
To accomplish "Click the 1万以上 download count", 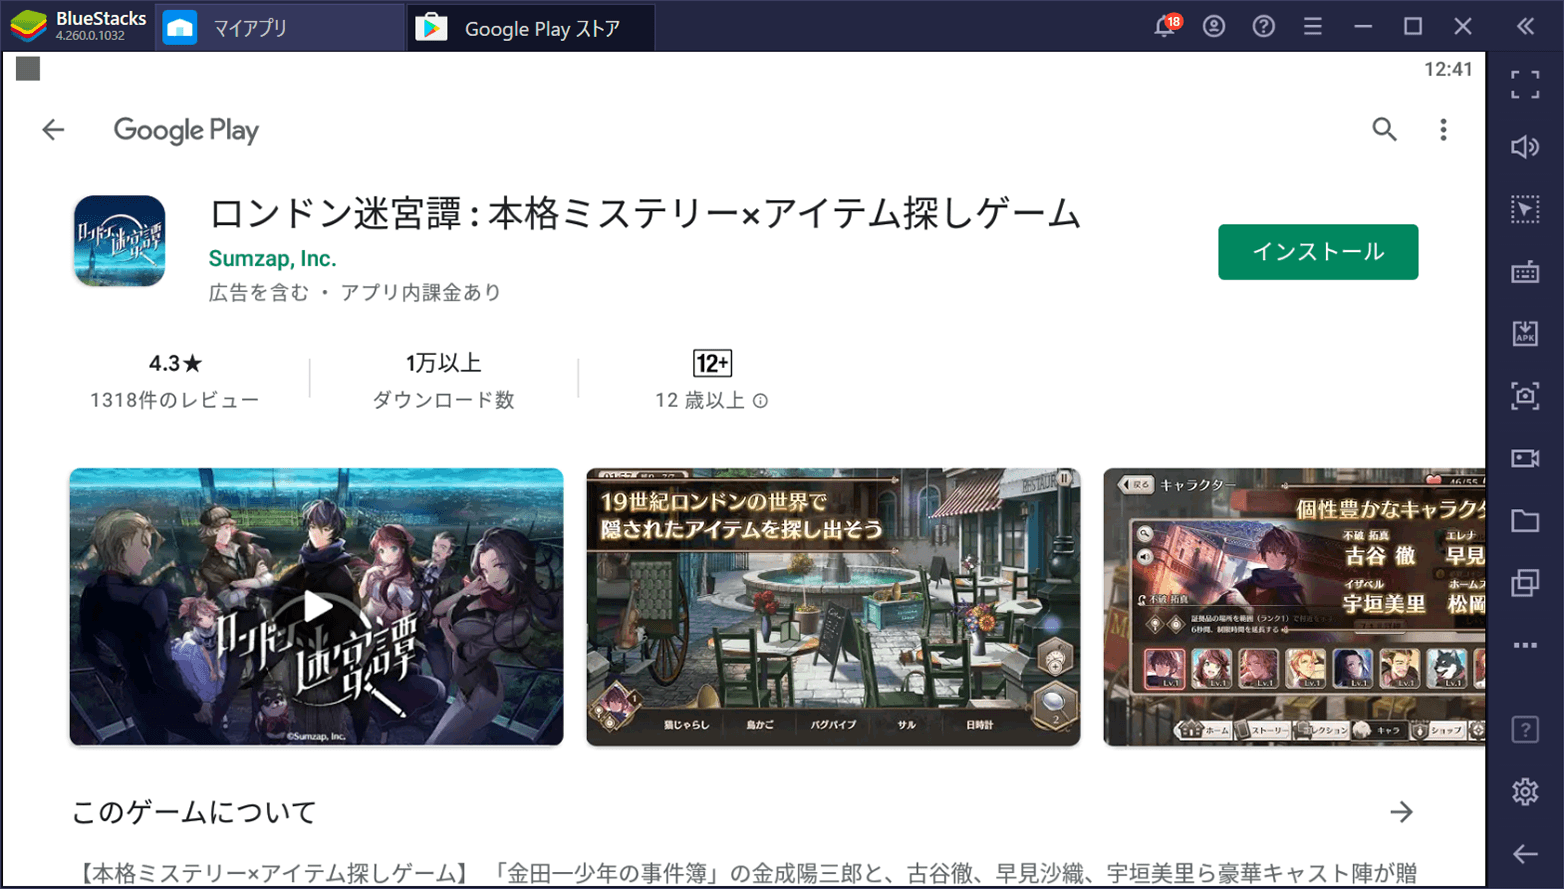I will [x=443, y=363].
